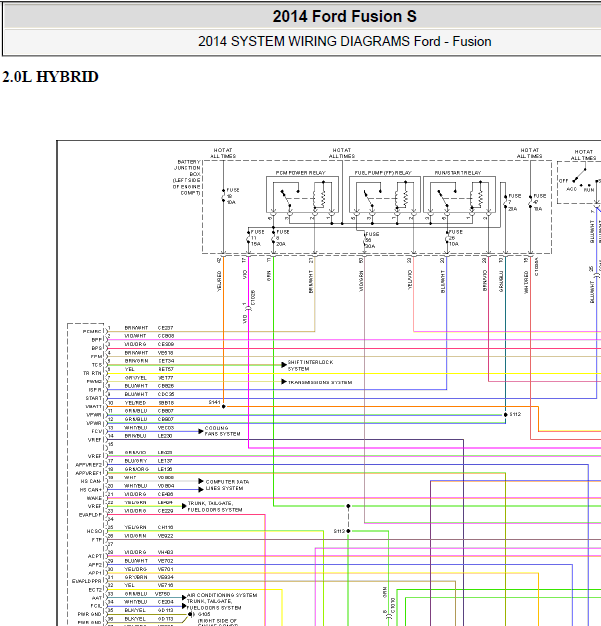The height and width of the screenshot is (626, 601).
Task: Click the 'BATTERY JUNCTION BOX' label
Action: point(187,177)
